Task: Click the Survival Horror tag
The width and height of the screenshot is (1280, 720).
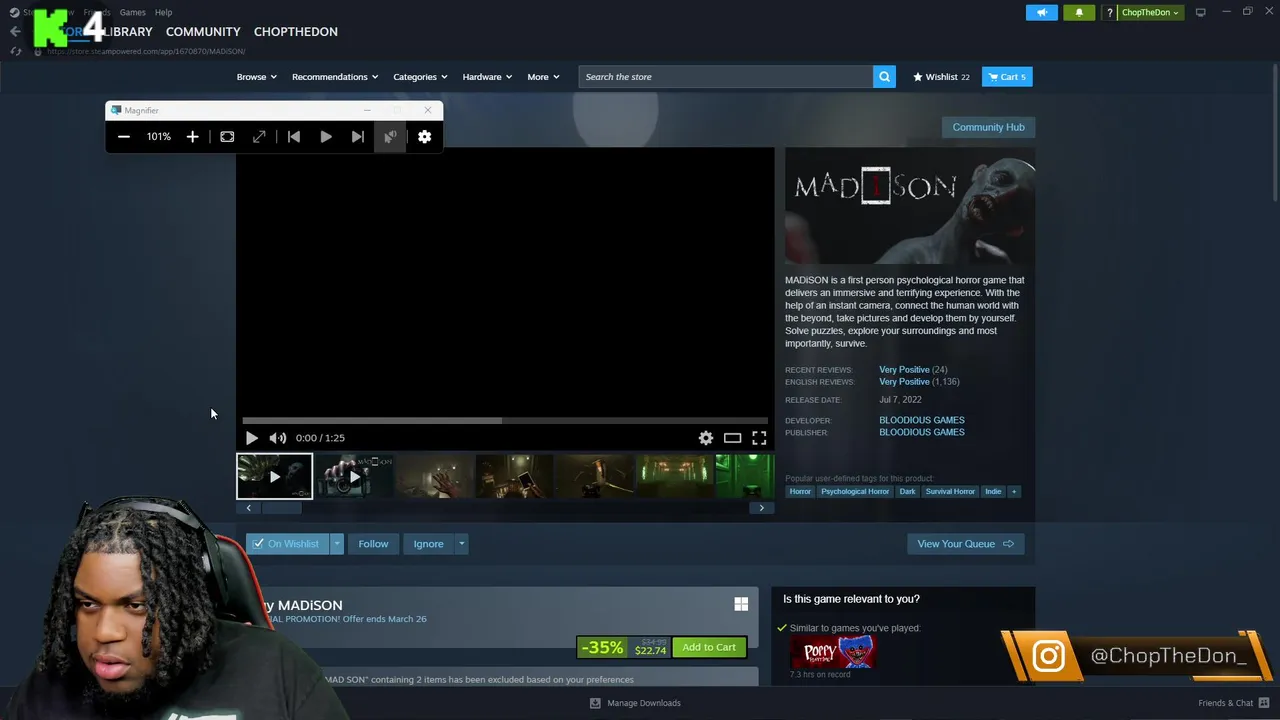Action: (x=950, y=492)
